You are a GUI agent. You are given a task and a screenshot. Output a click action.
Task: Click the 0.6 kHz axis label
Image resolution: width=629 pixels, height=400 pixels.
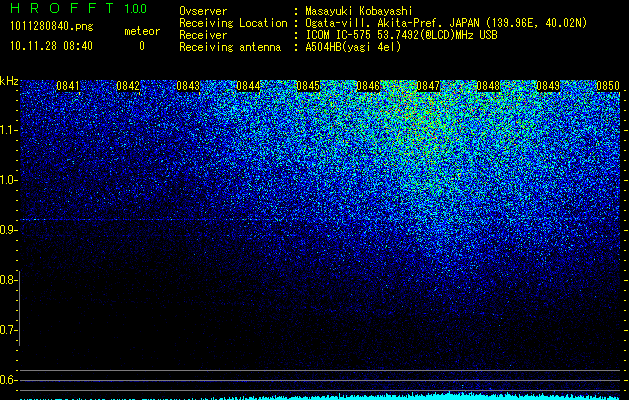[x=8, y=380]
